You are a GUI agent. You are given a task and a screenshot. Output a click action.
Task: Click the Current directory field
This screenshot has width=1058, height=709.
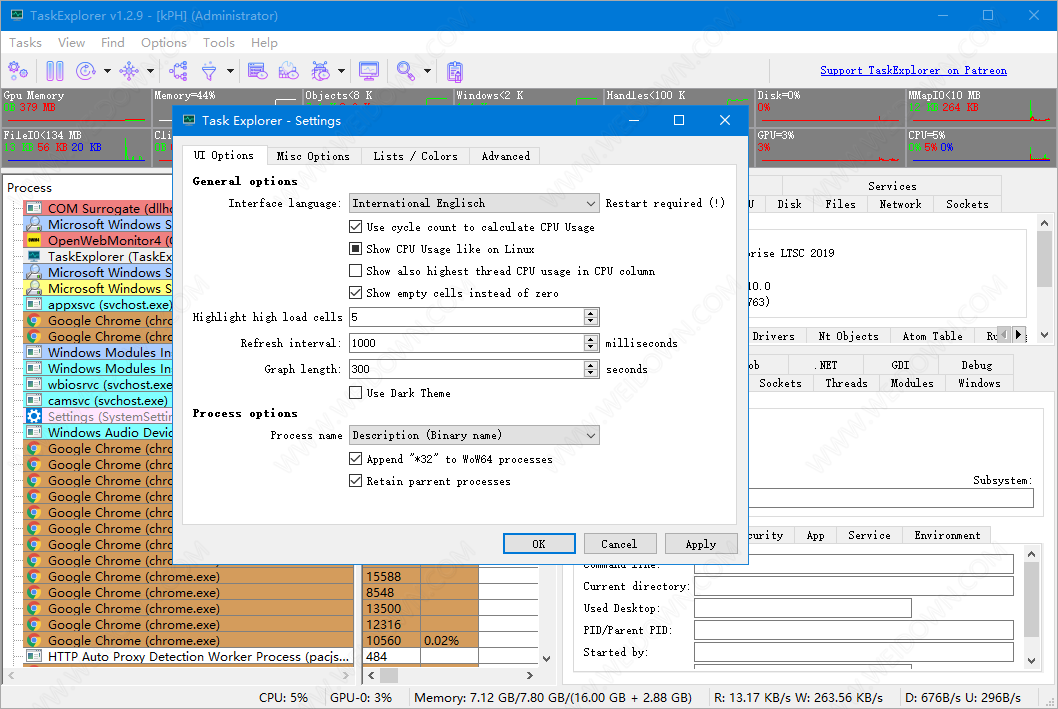click(x=854, y=586)
